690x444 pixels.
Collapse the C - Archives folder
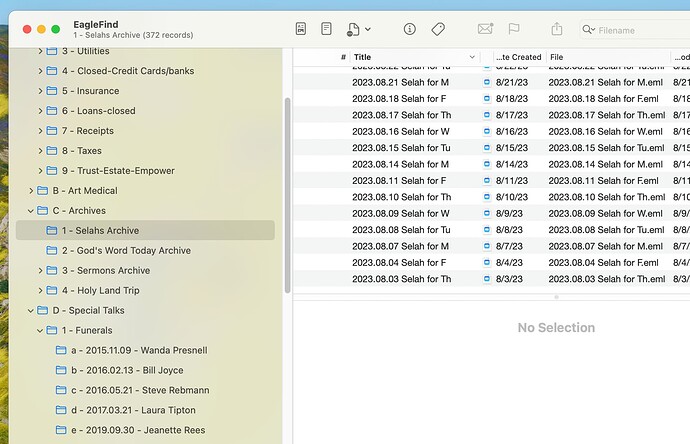click(x=31, y=211)
